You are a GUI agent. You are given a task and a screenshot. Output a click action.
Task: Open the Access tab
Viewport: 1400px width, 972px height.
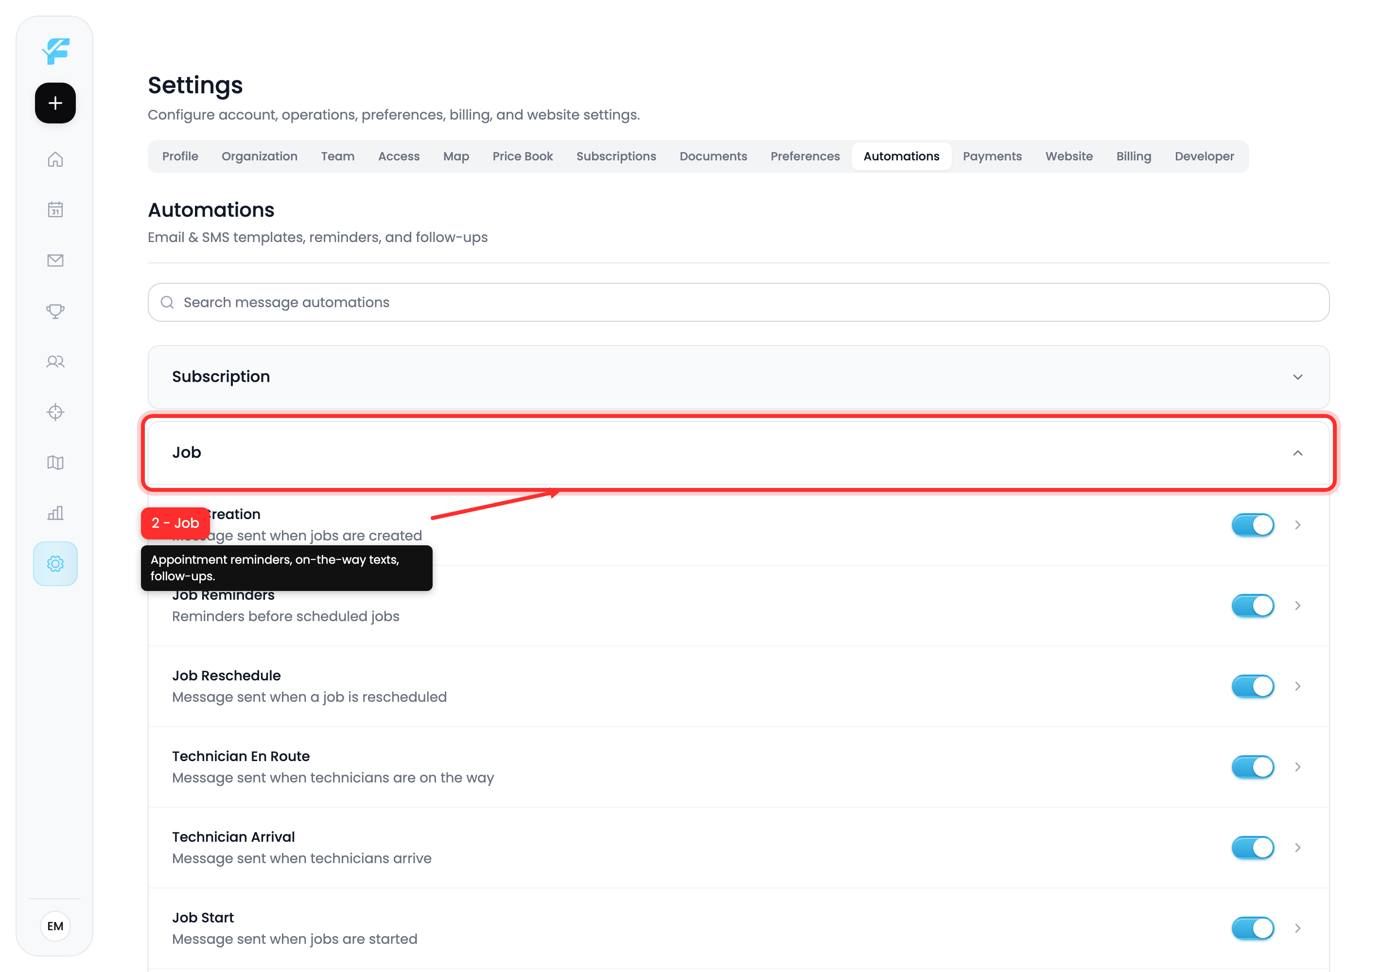(x=399, y=156)
